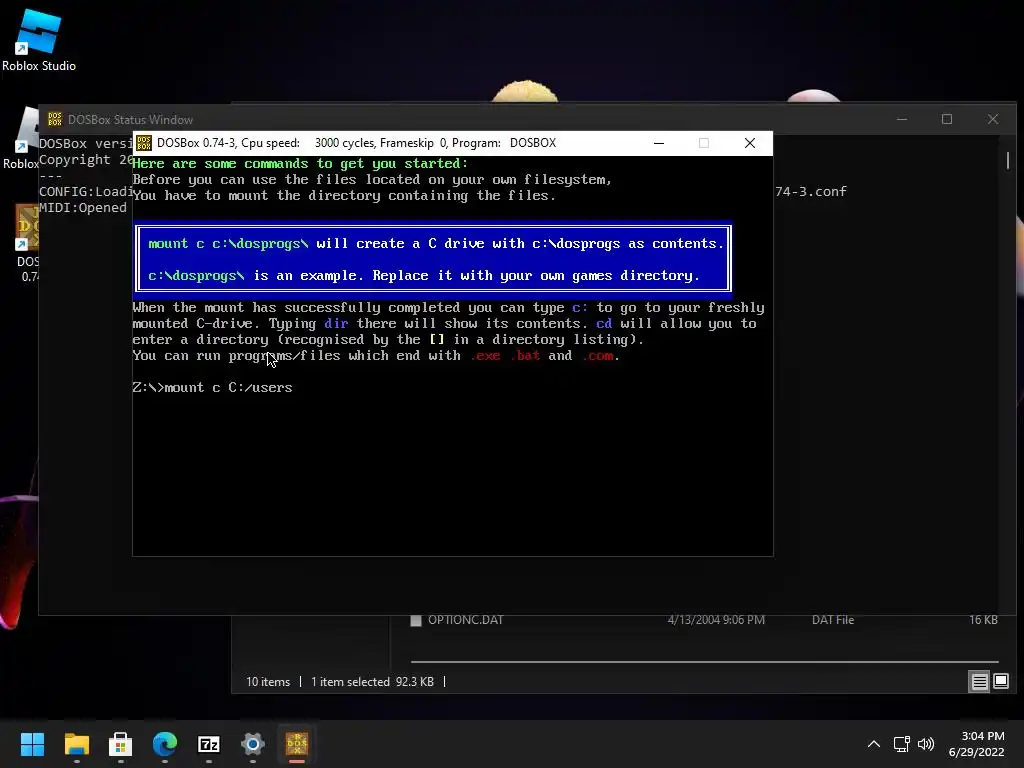
Task: Launch Microsoft Store from the taskbar
Action: tap(120, 744)
